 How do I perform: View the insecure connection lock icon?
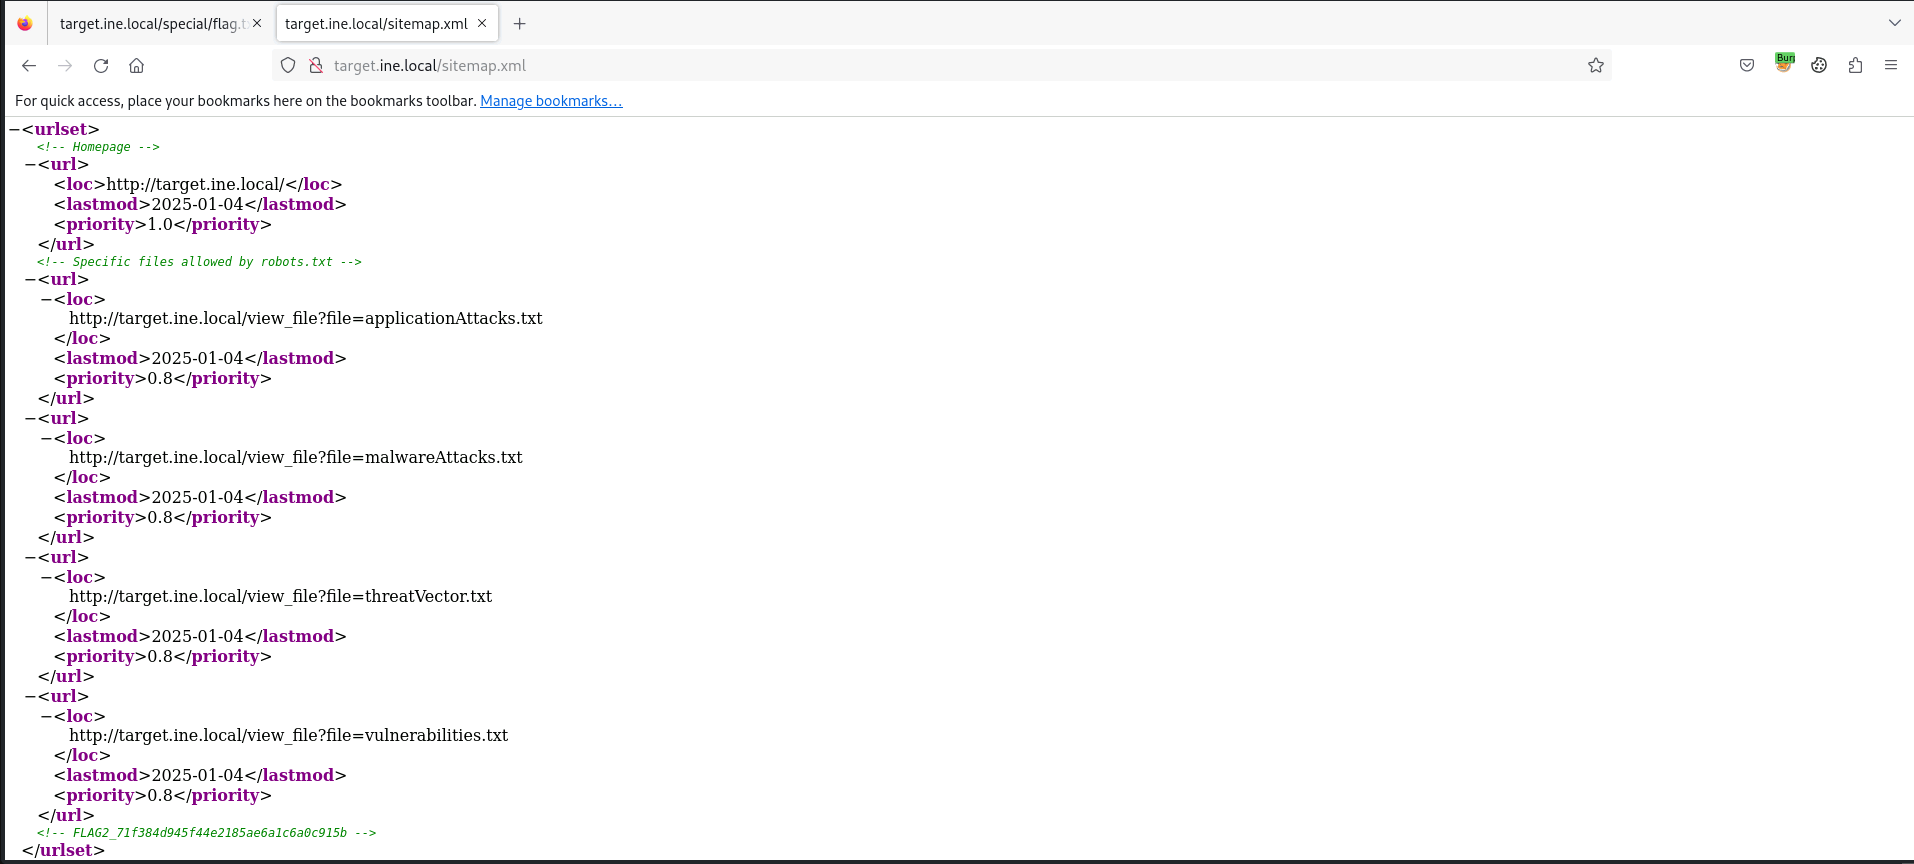[316, 65]
